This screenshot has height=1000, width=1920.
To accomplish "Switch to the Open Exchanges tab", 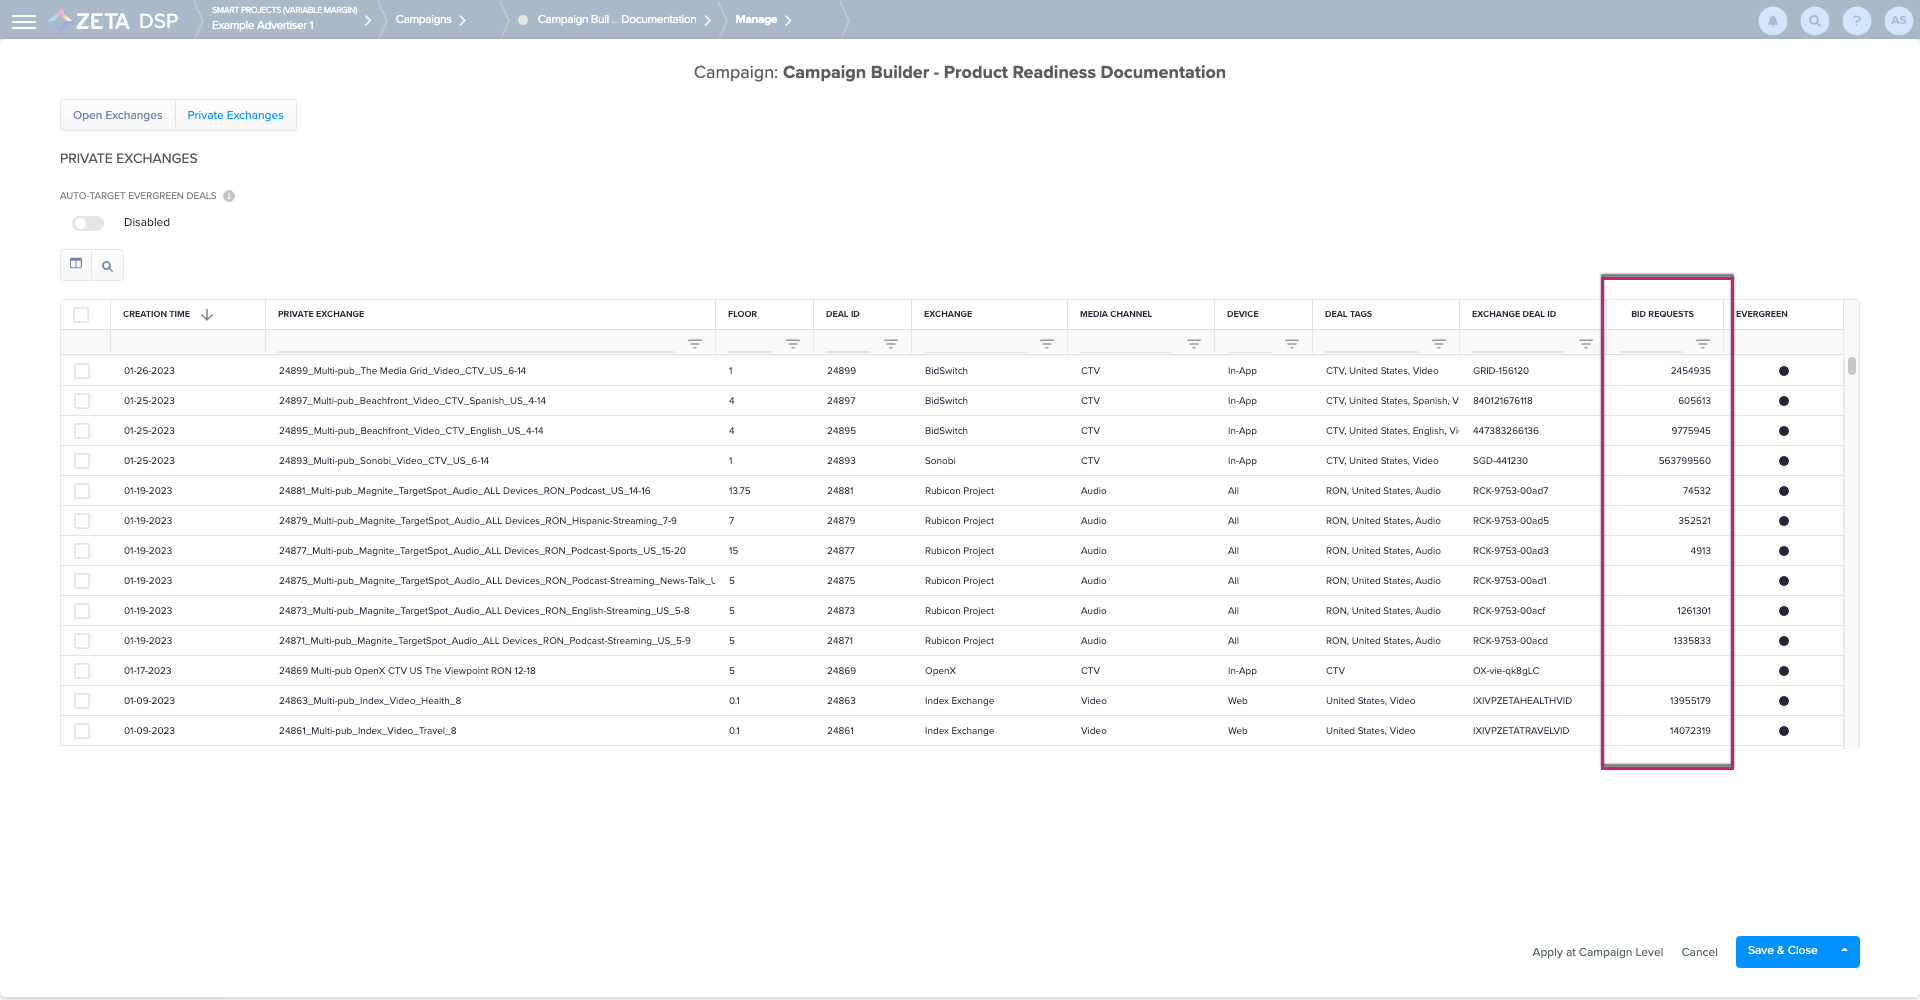I will click(x=117, y=115).
